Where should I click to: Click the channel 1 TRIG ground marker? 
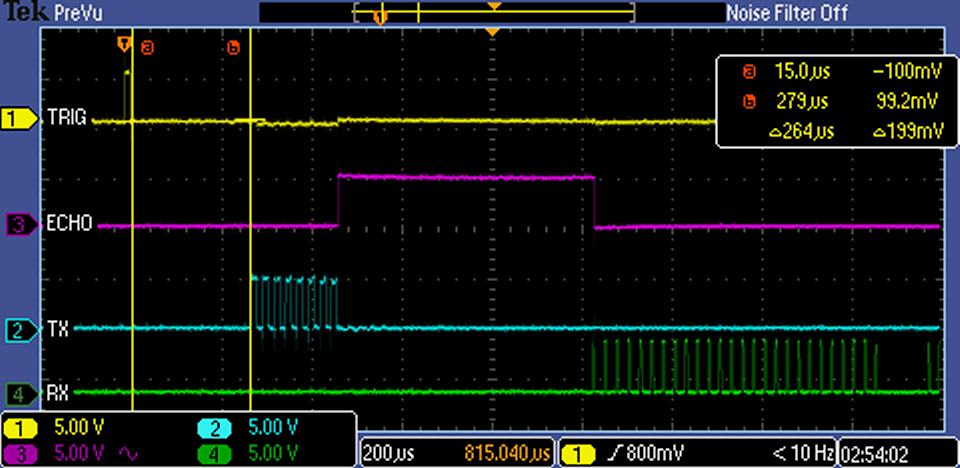pos(16,119)
